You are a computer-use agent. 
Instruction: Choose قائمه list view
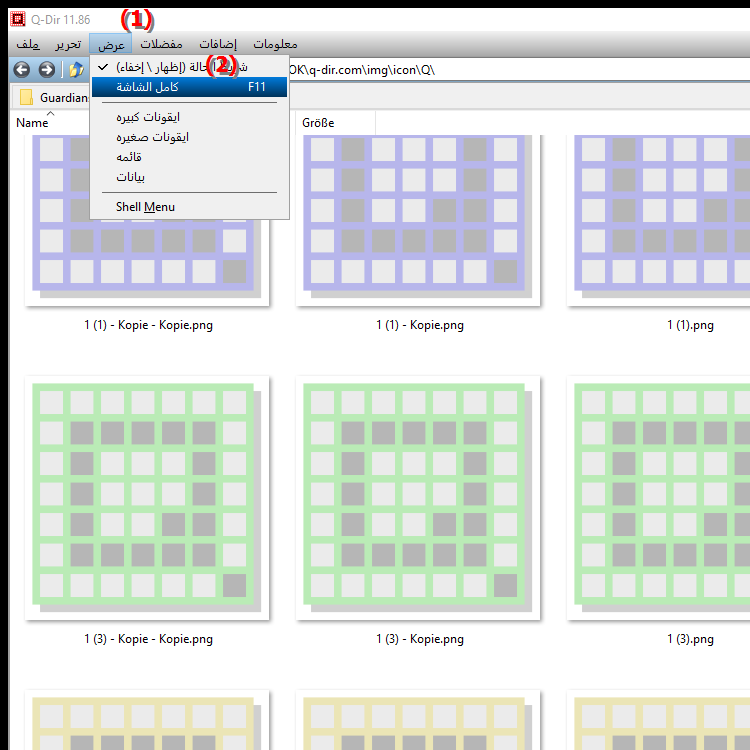pyautogui.click(x=189, y=157)
